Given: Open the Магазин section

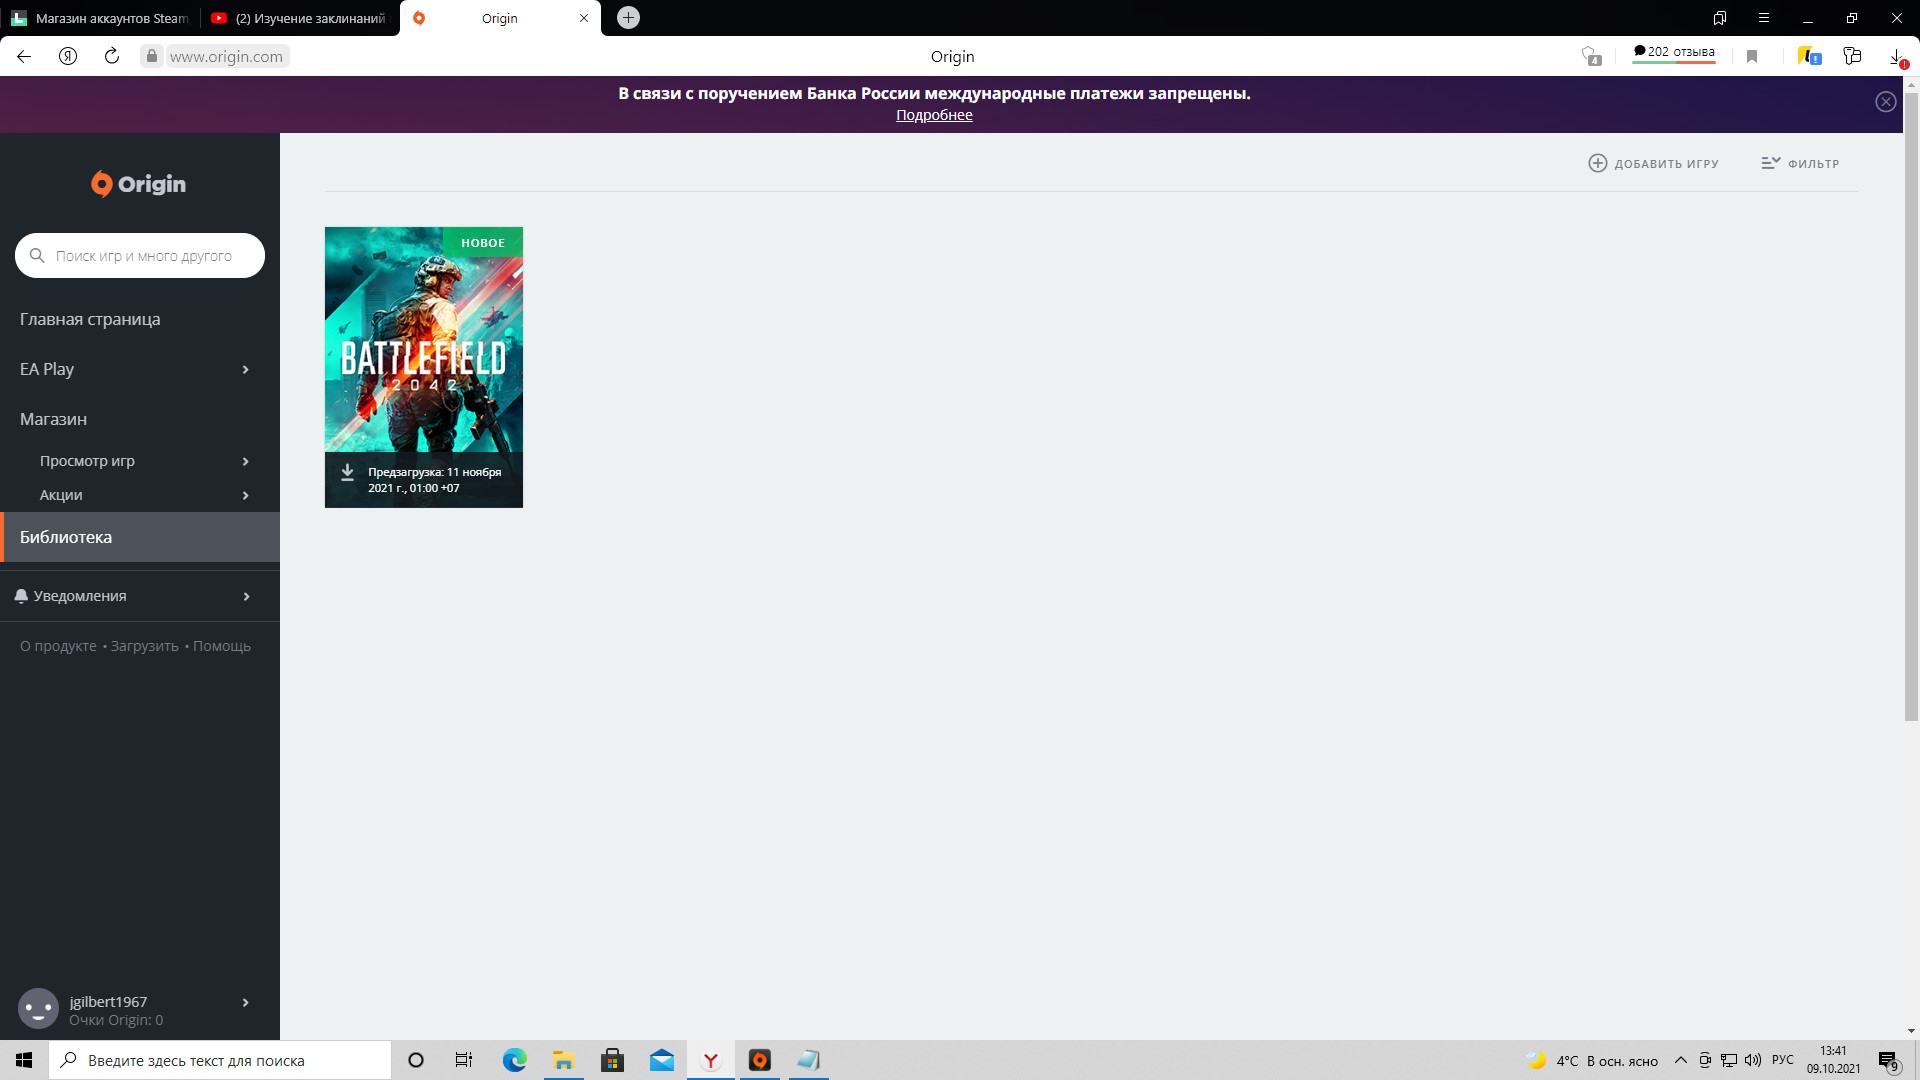Looking at the screenshot, I should [53, 419].
